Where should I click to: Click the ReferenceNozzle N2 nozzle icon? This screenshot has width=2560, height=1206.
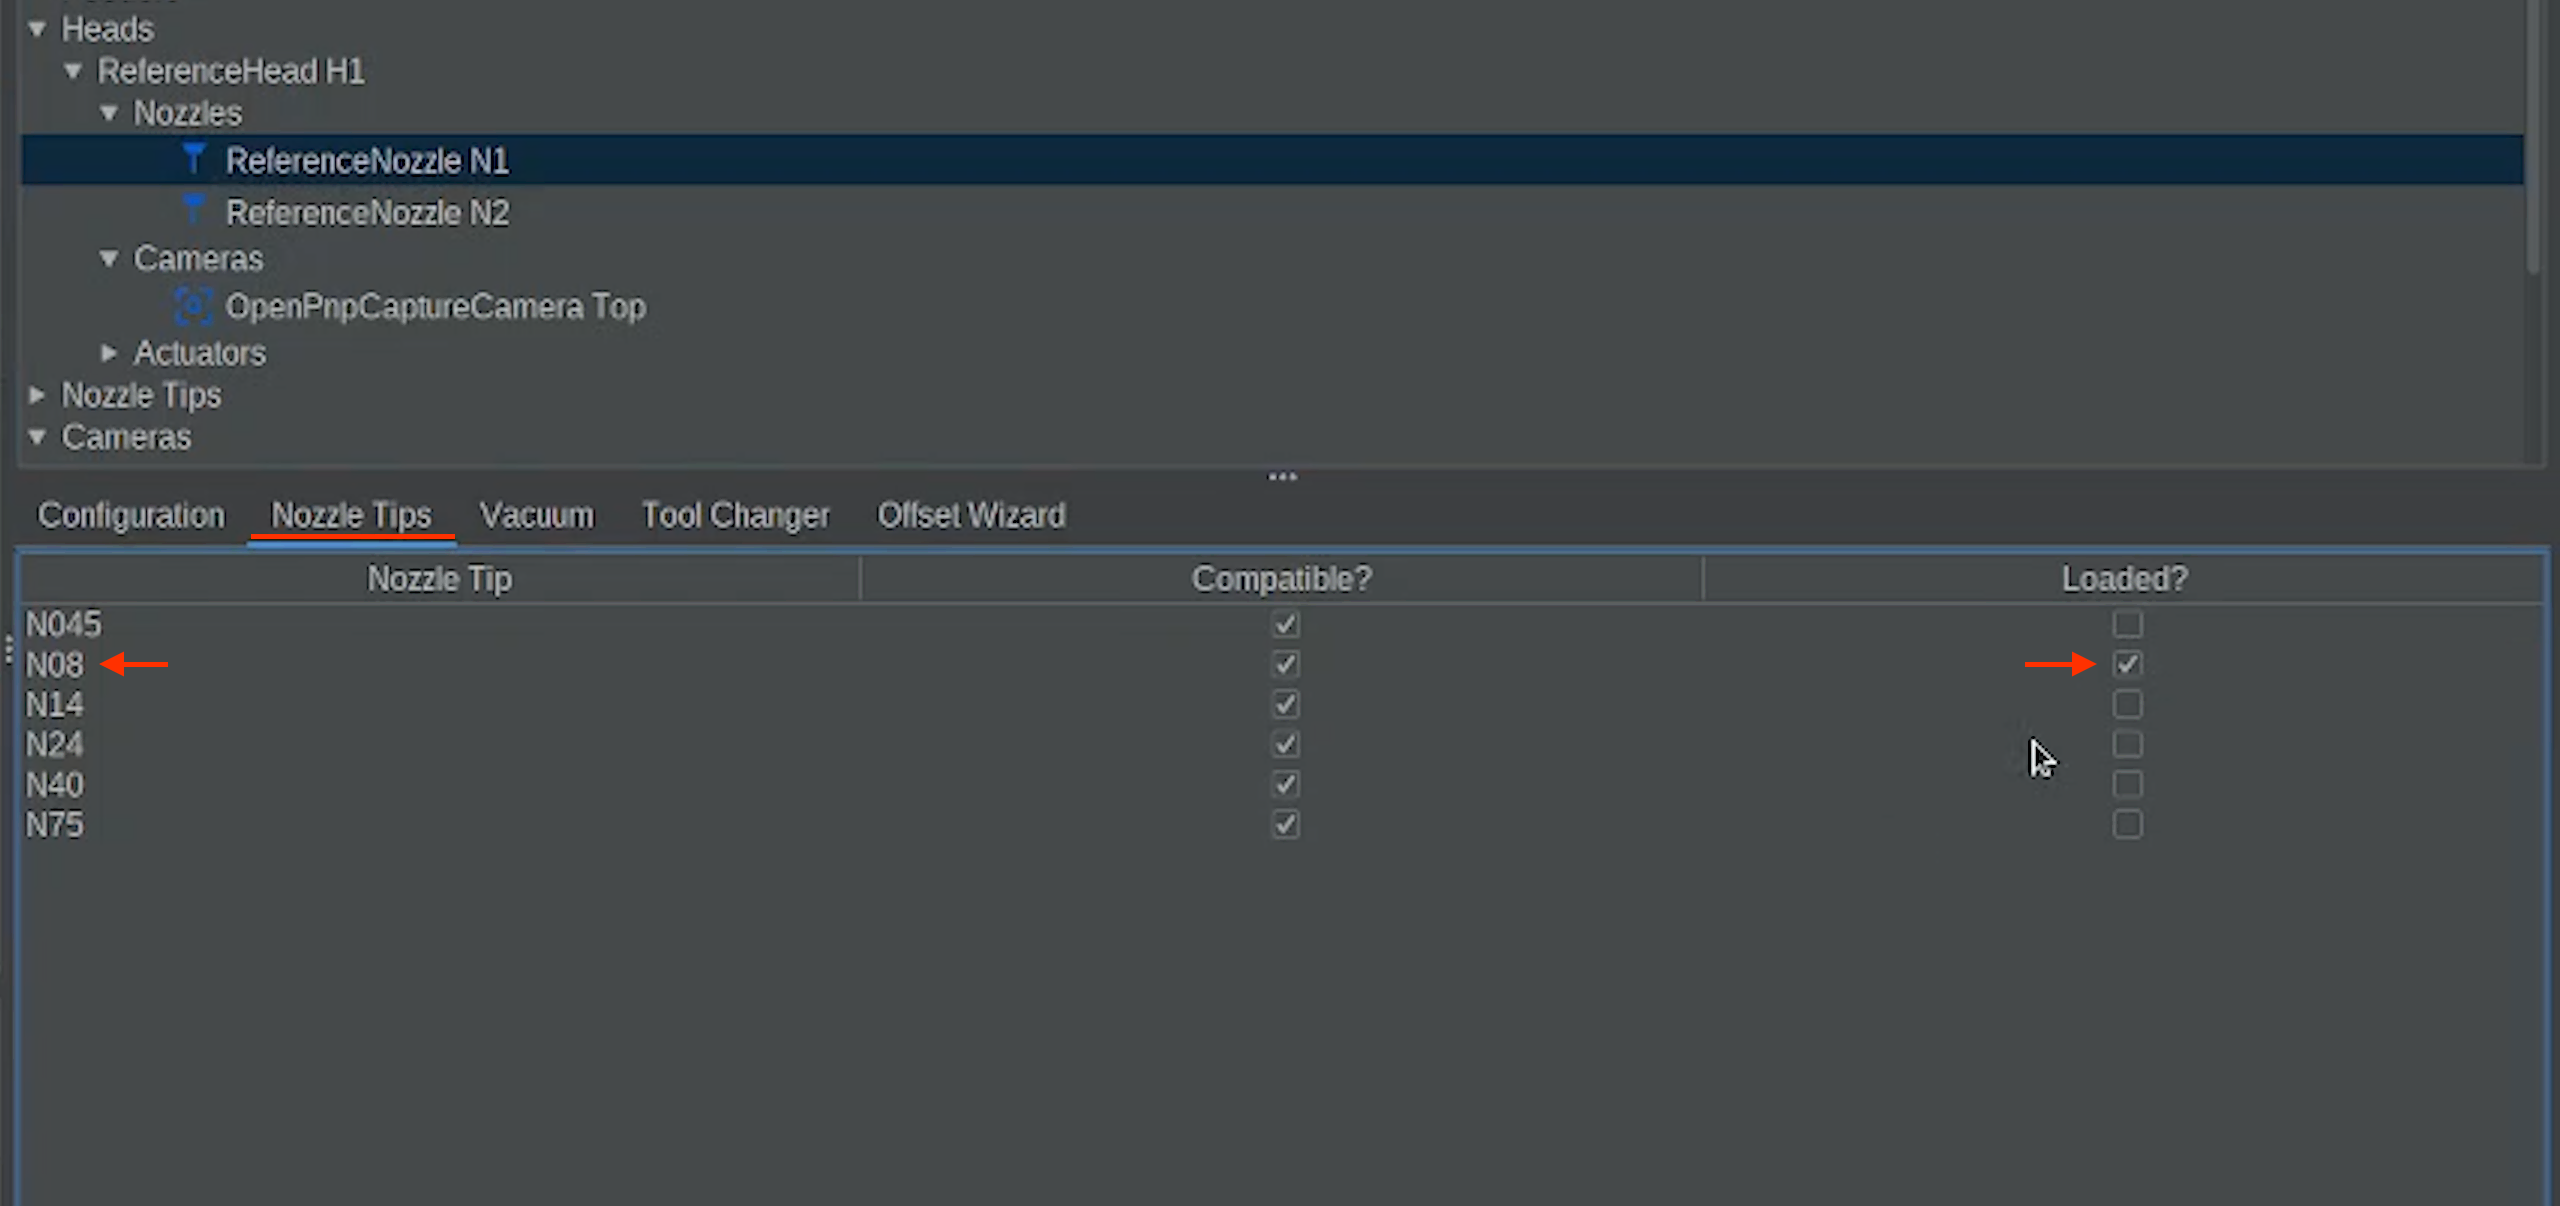193,211
